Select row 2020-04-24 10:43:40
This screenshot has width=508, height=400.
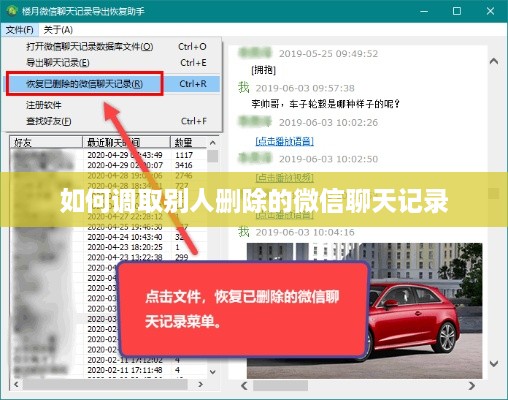108,237
